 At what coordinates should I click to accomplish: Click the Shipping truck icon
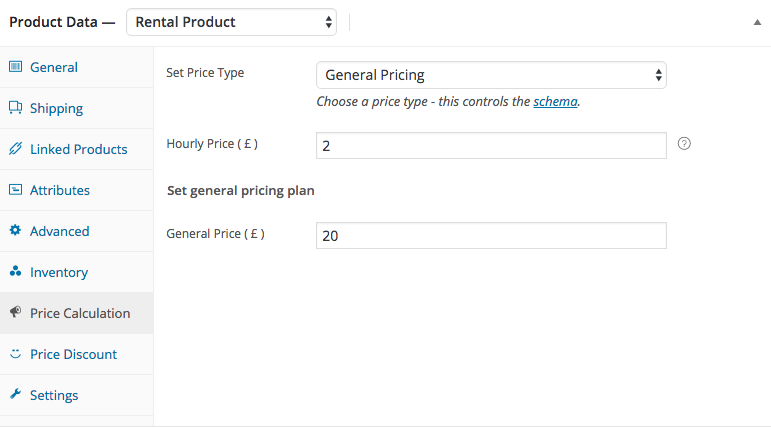click(x=15, y=108)
